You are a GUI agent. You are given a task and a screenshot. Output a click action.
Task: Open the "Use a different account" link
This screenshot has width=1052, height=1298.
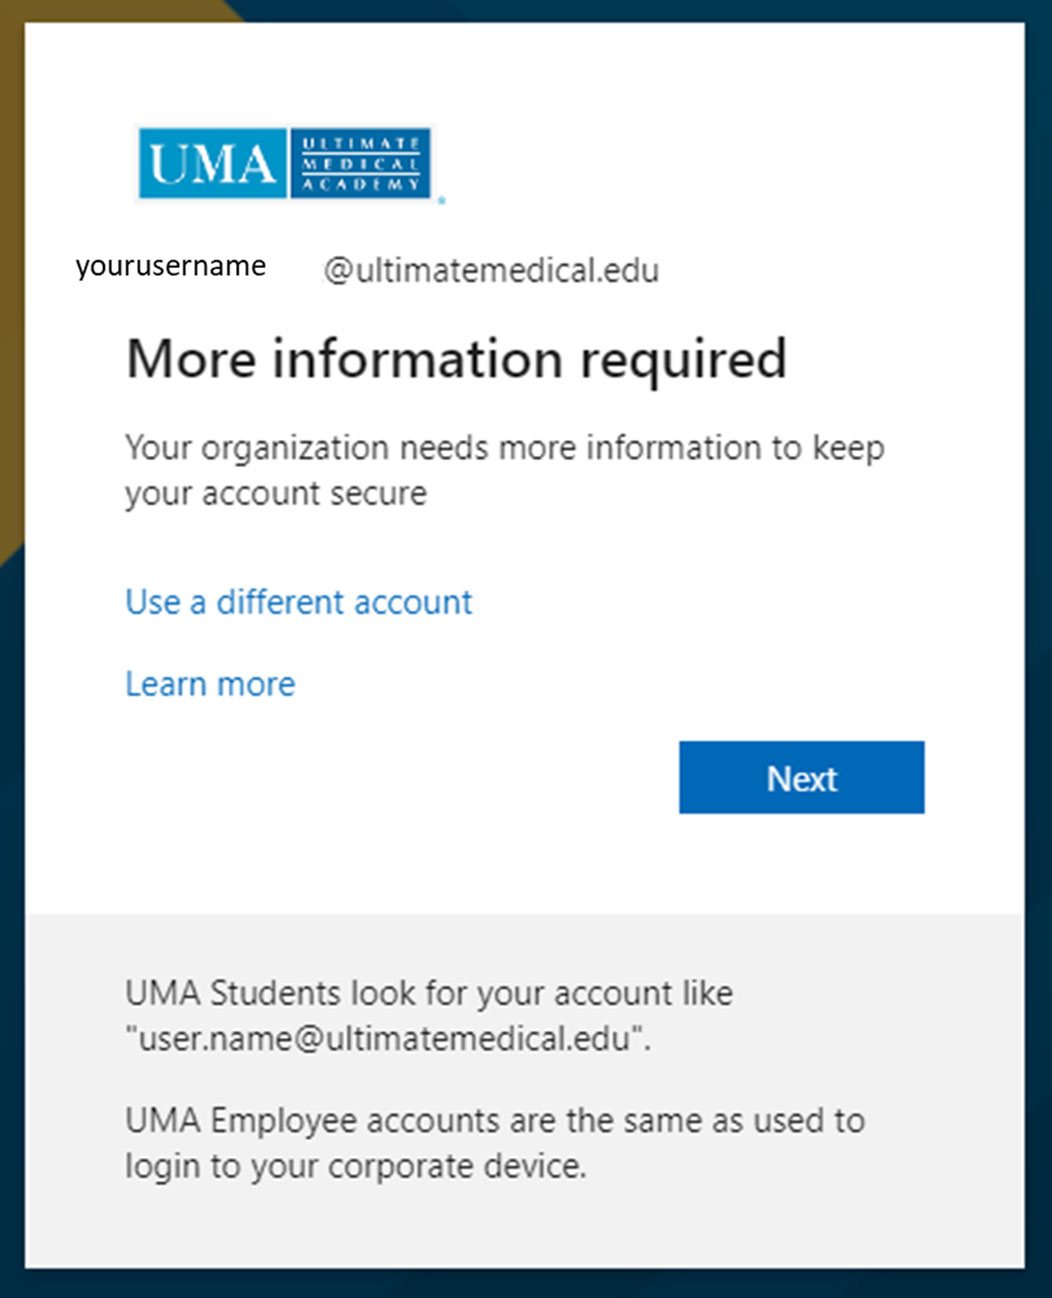click(298, 602)
